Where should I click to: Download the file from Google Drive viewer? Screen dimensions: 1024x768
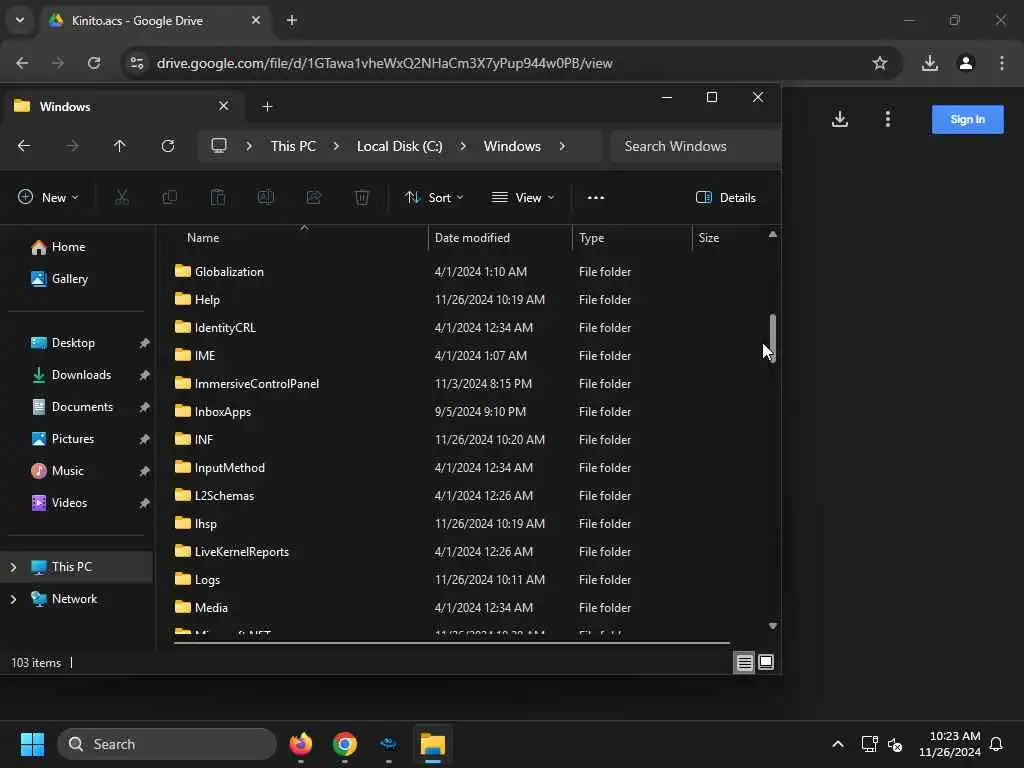(x=840, y=119)
